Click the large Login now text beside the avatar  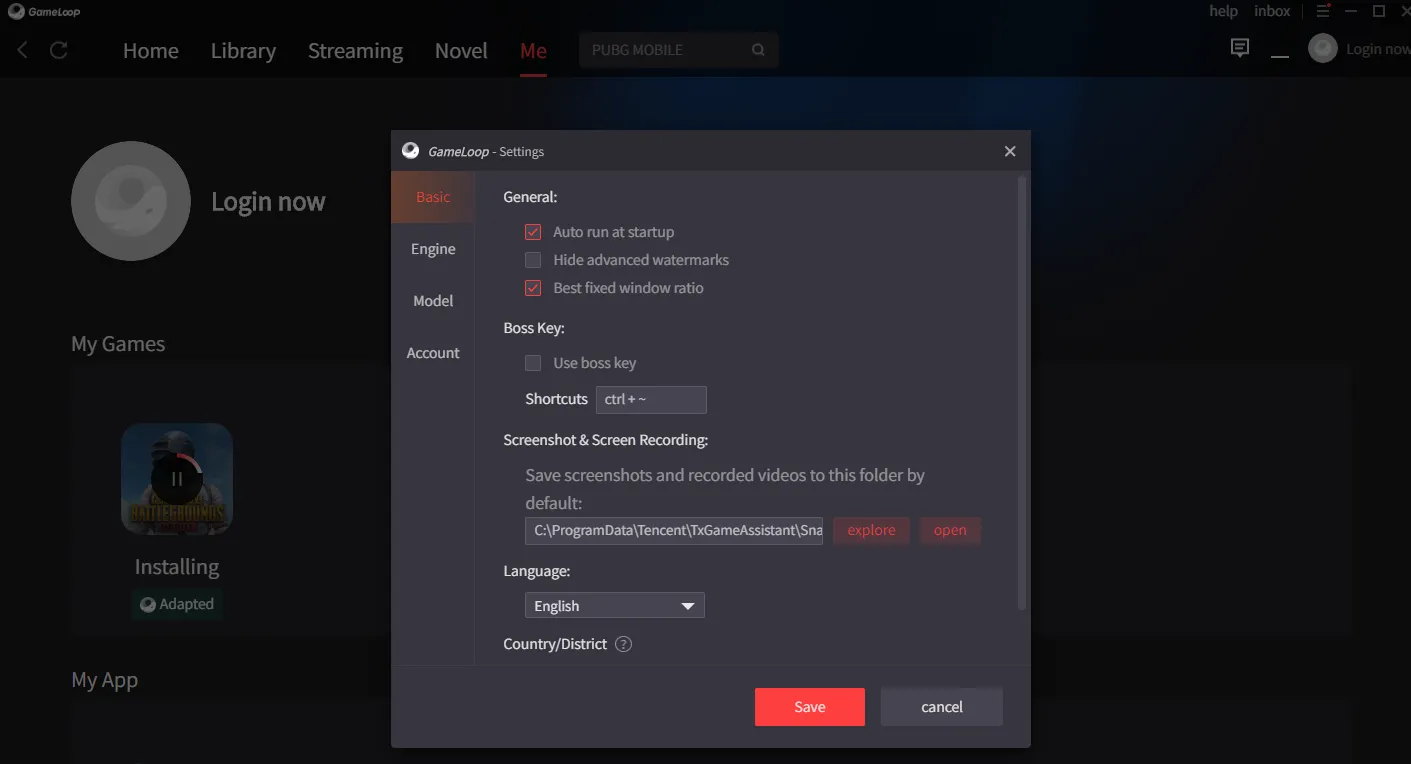pyautogui.click(x=268, y=202)
